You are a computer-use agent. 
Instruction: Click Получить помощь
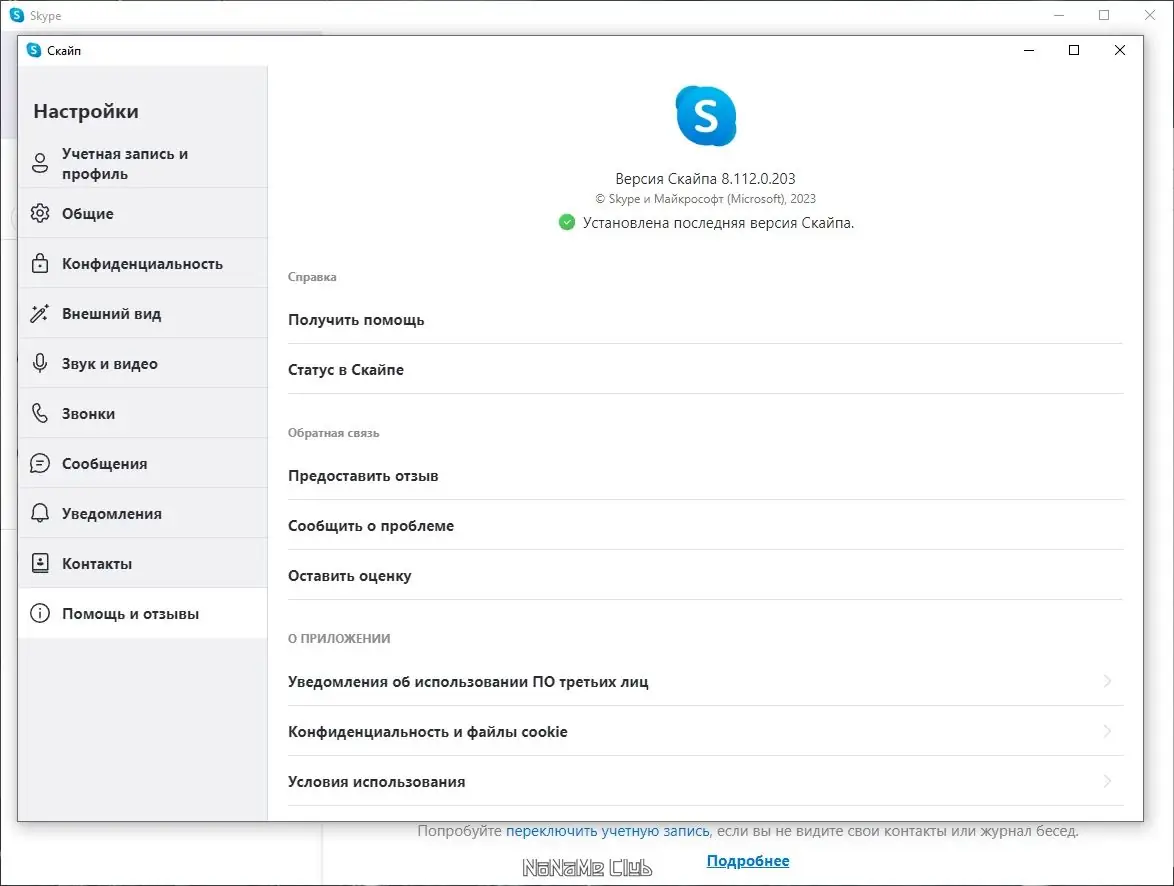(x=705, y=320)
